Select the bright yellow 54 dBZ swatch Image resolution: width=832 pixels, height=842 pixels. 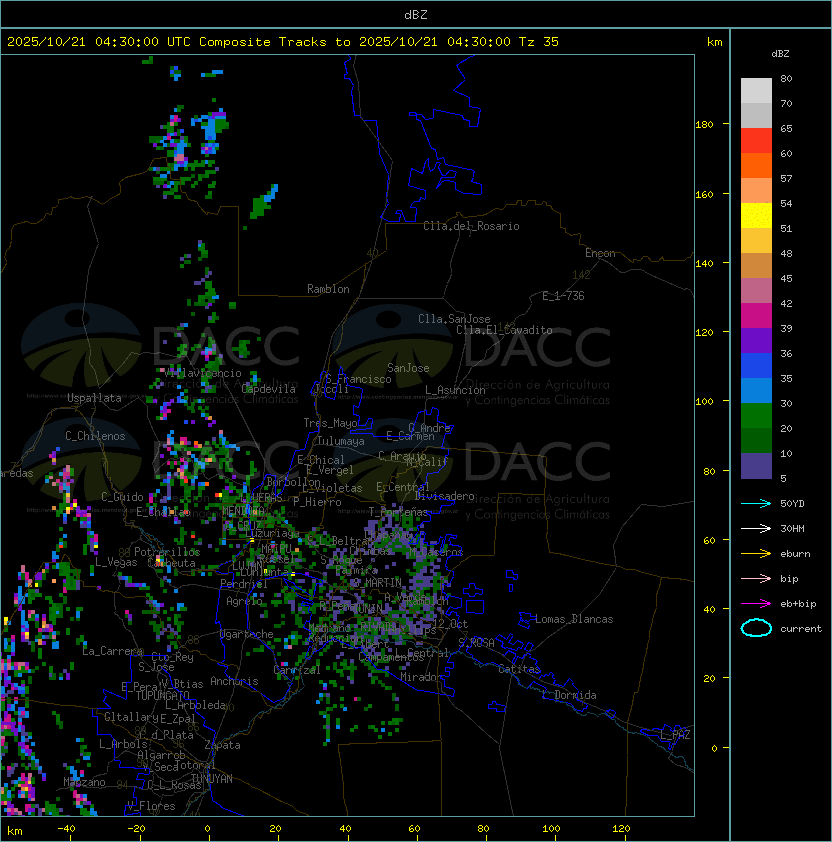(756, 215)
